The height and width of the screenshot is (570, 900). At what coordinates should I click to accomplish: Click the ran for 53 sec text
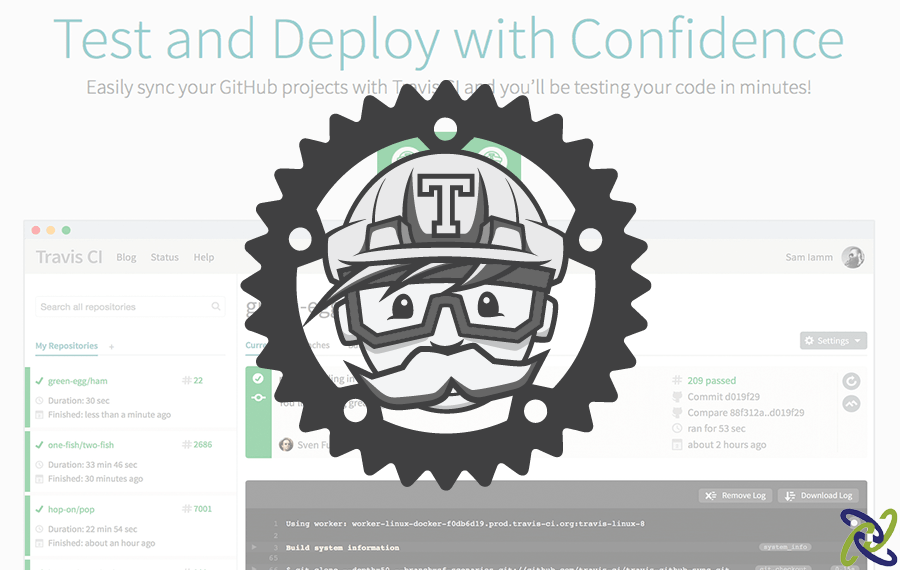(x=716, y=429)
